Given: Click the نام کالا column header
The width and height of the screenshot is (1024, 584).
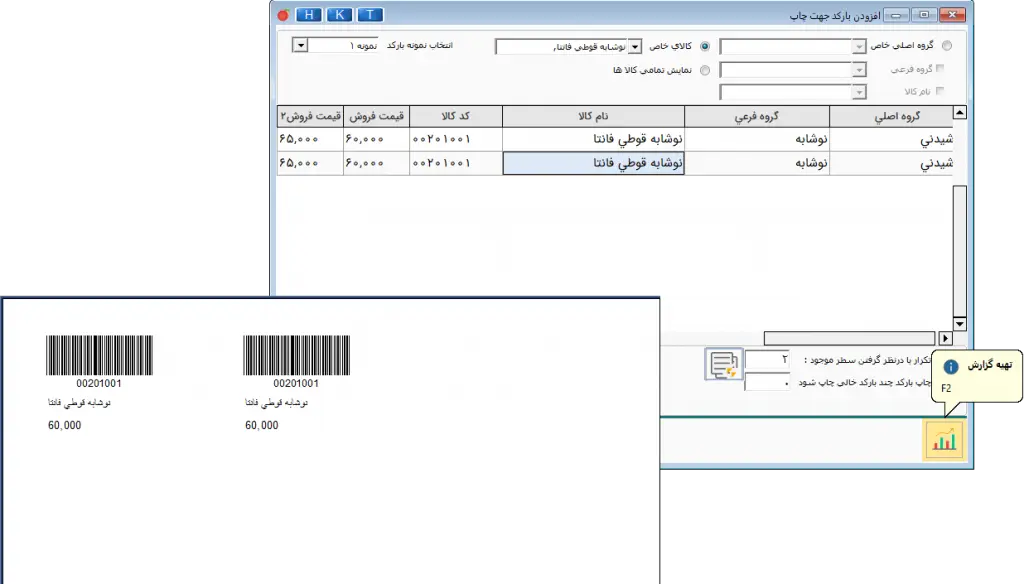Looking at the screenshot, I should (592, 117).
